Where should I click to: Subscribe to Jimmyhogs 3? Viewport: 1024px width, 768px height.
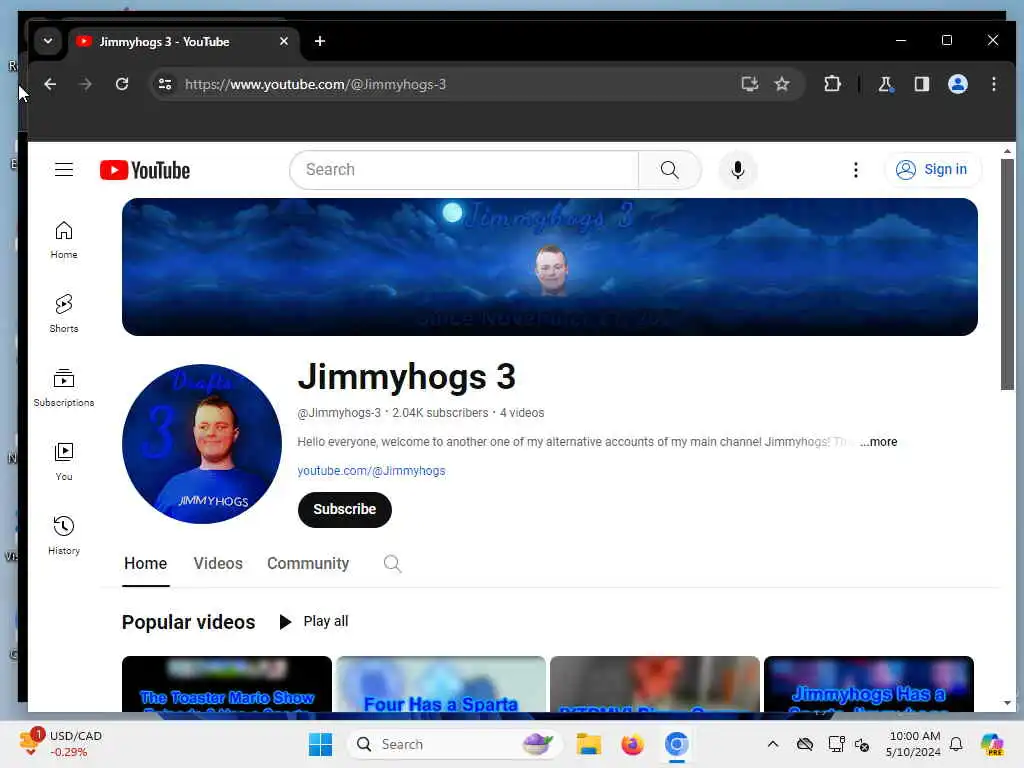point(345,509)
